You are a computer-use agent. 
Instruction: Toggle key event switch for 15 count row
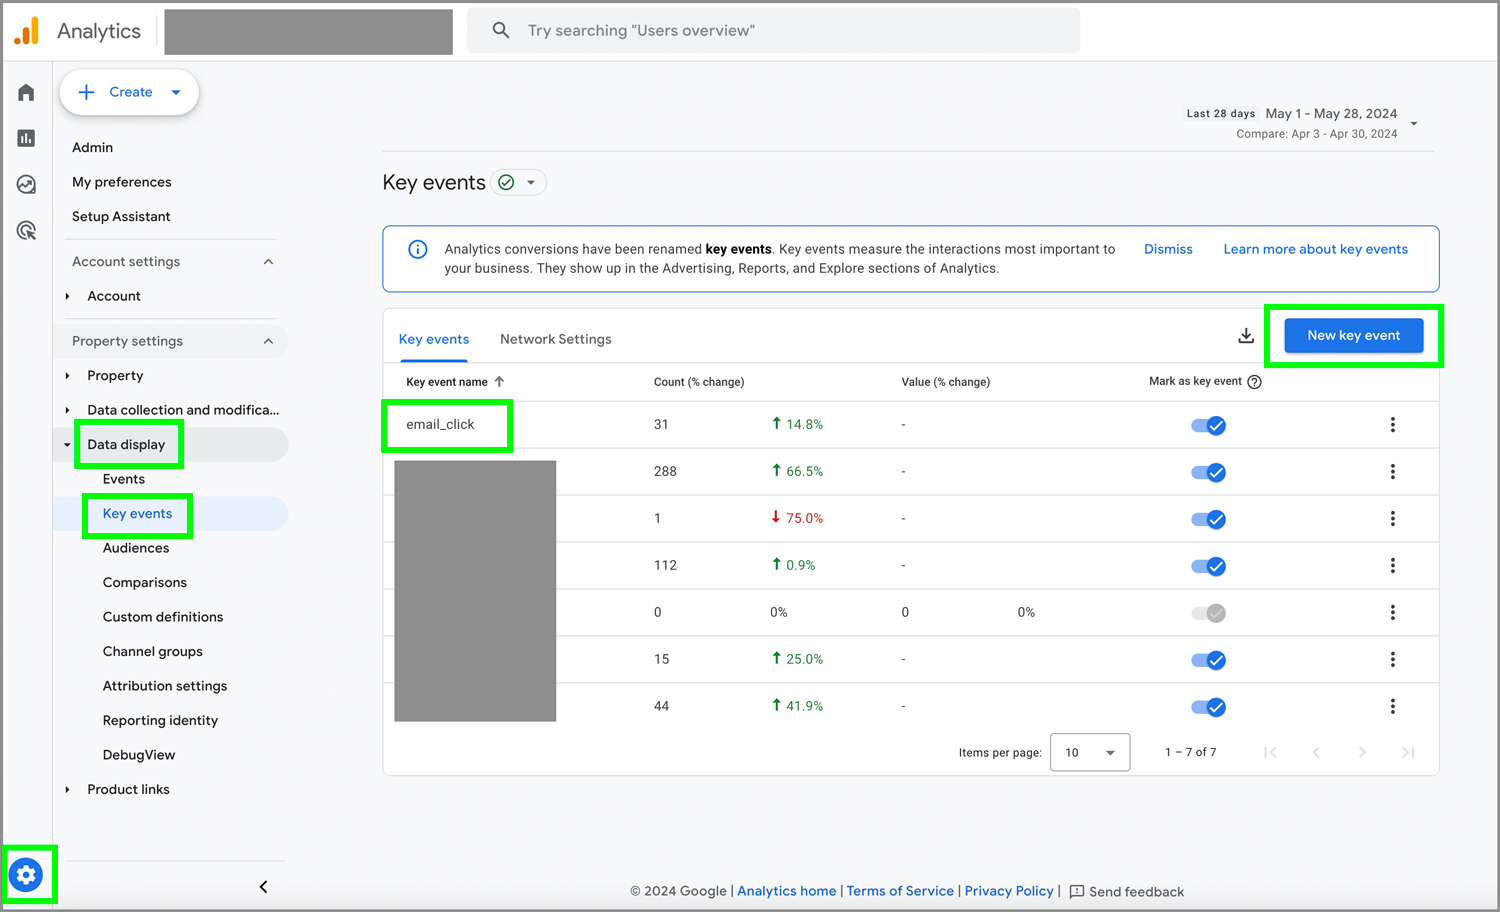pos(1208,660)
